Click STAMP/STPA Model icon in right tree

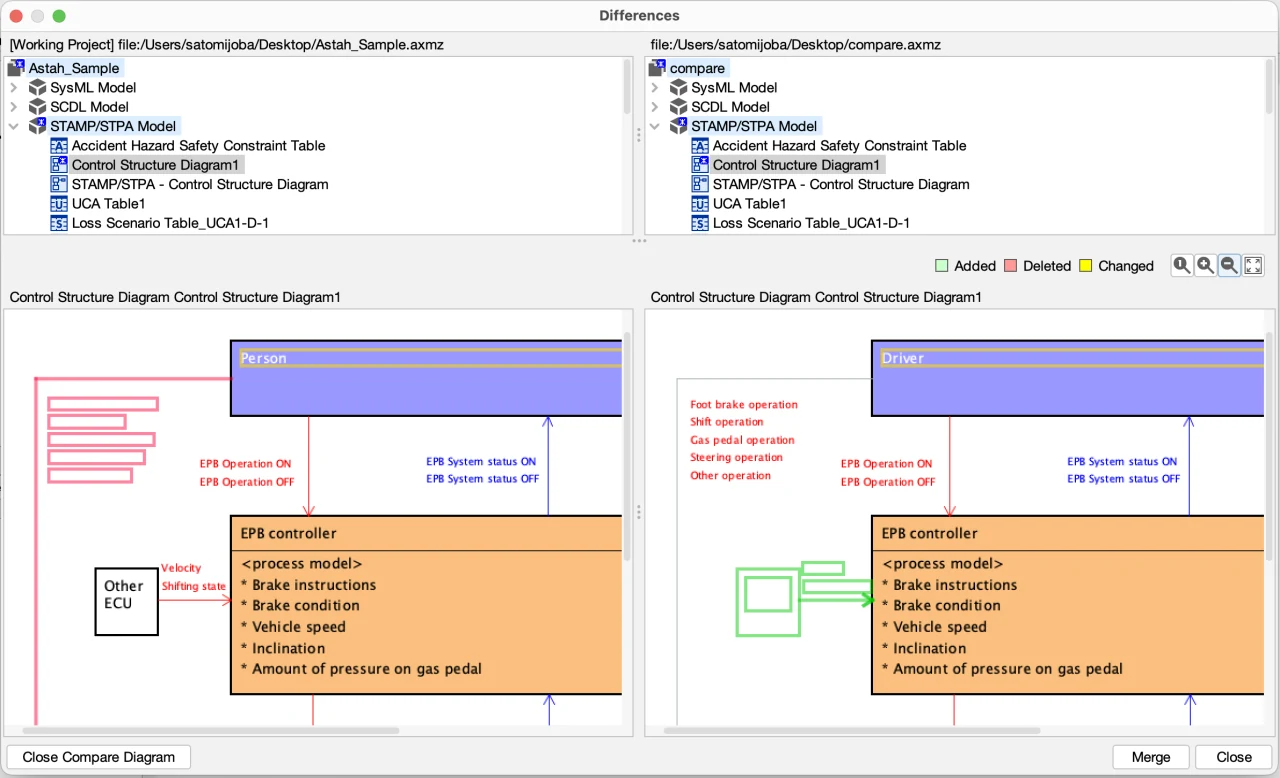(678, 126)
